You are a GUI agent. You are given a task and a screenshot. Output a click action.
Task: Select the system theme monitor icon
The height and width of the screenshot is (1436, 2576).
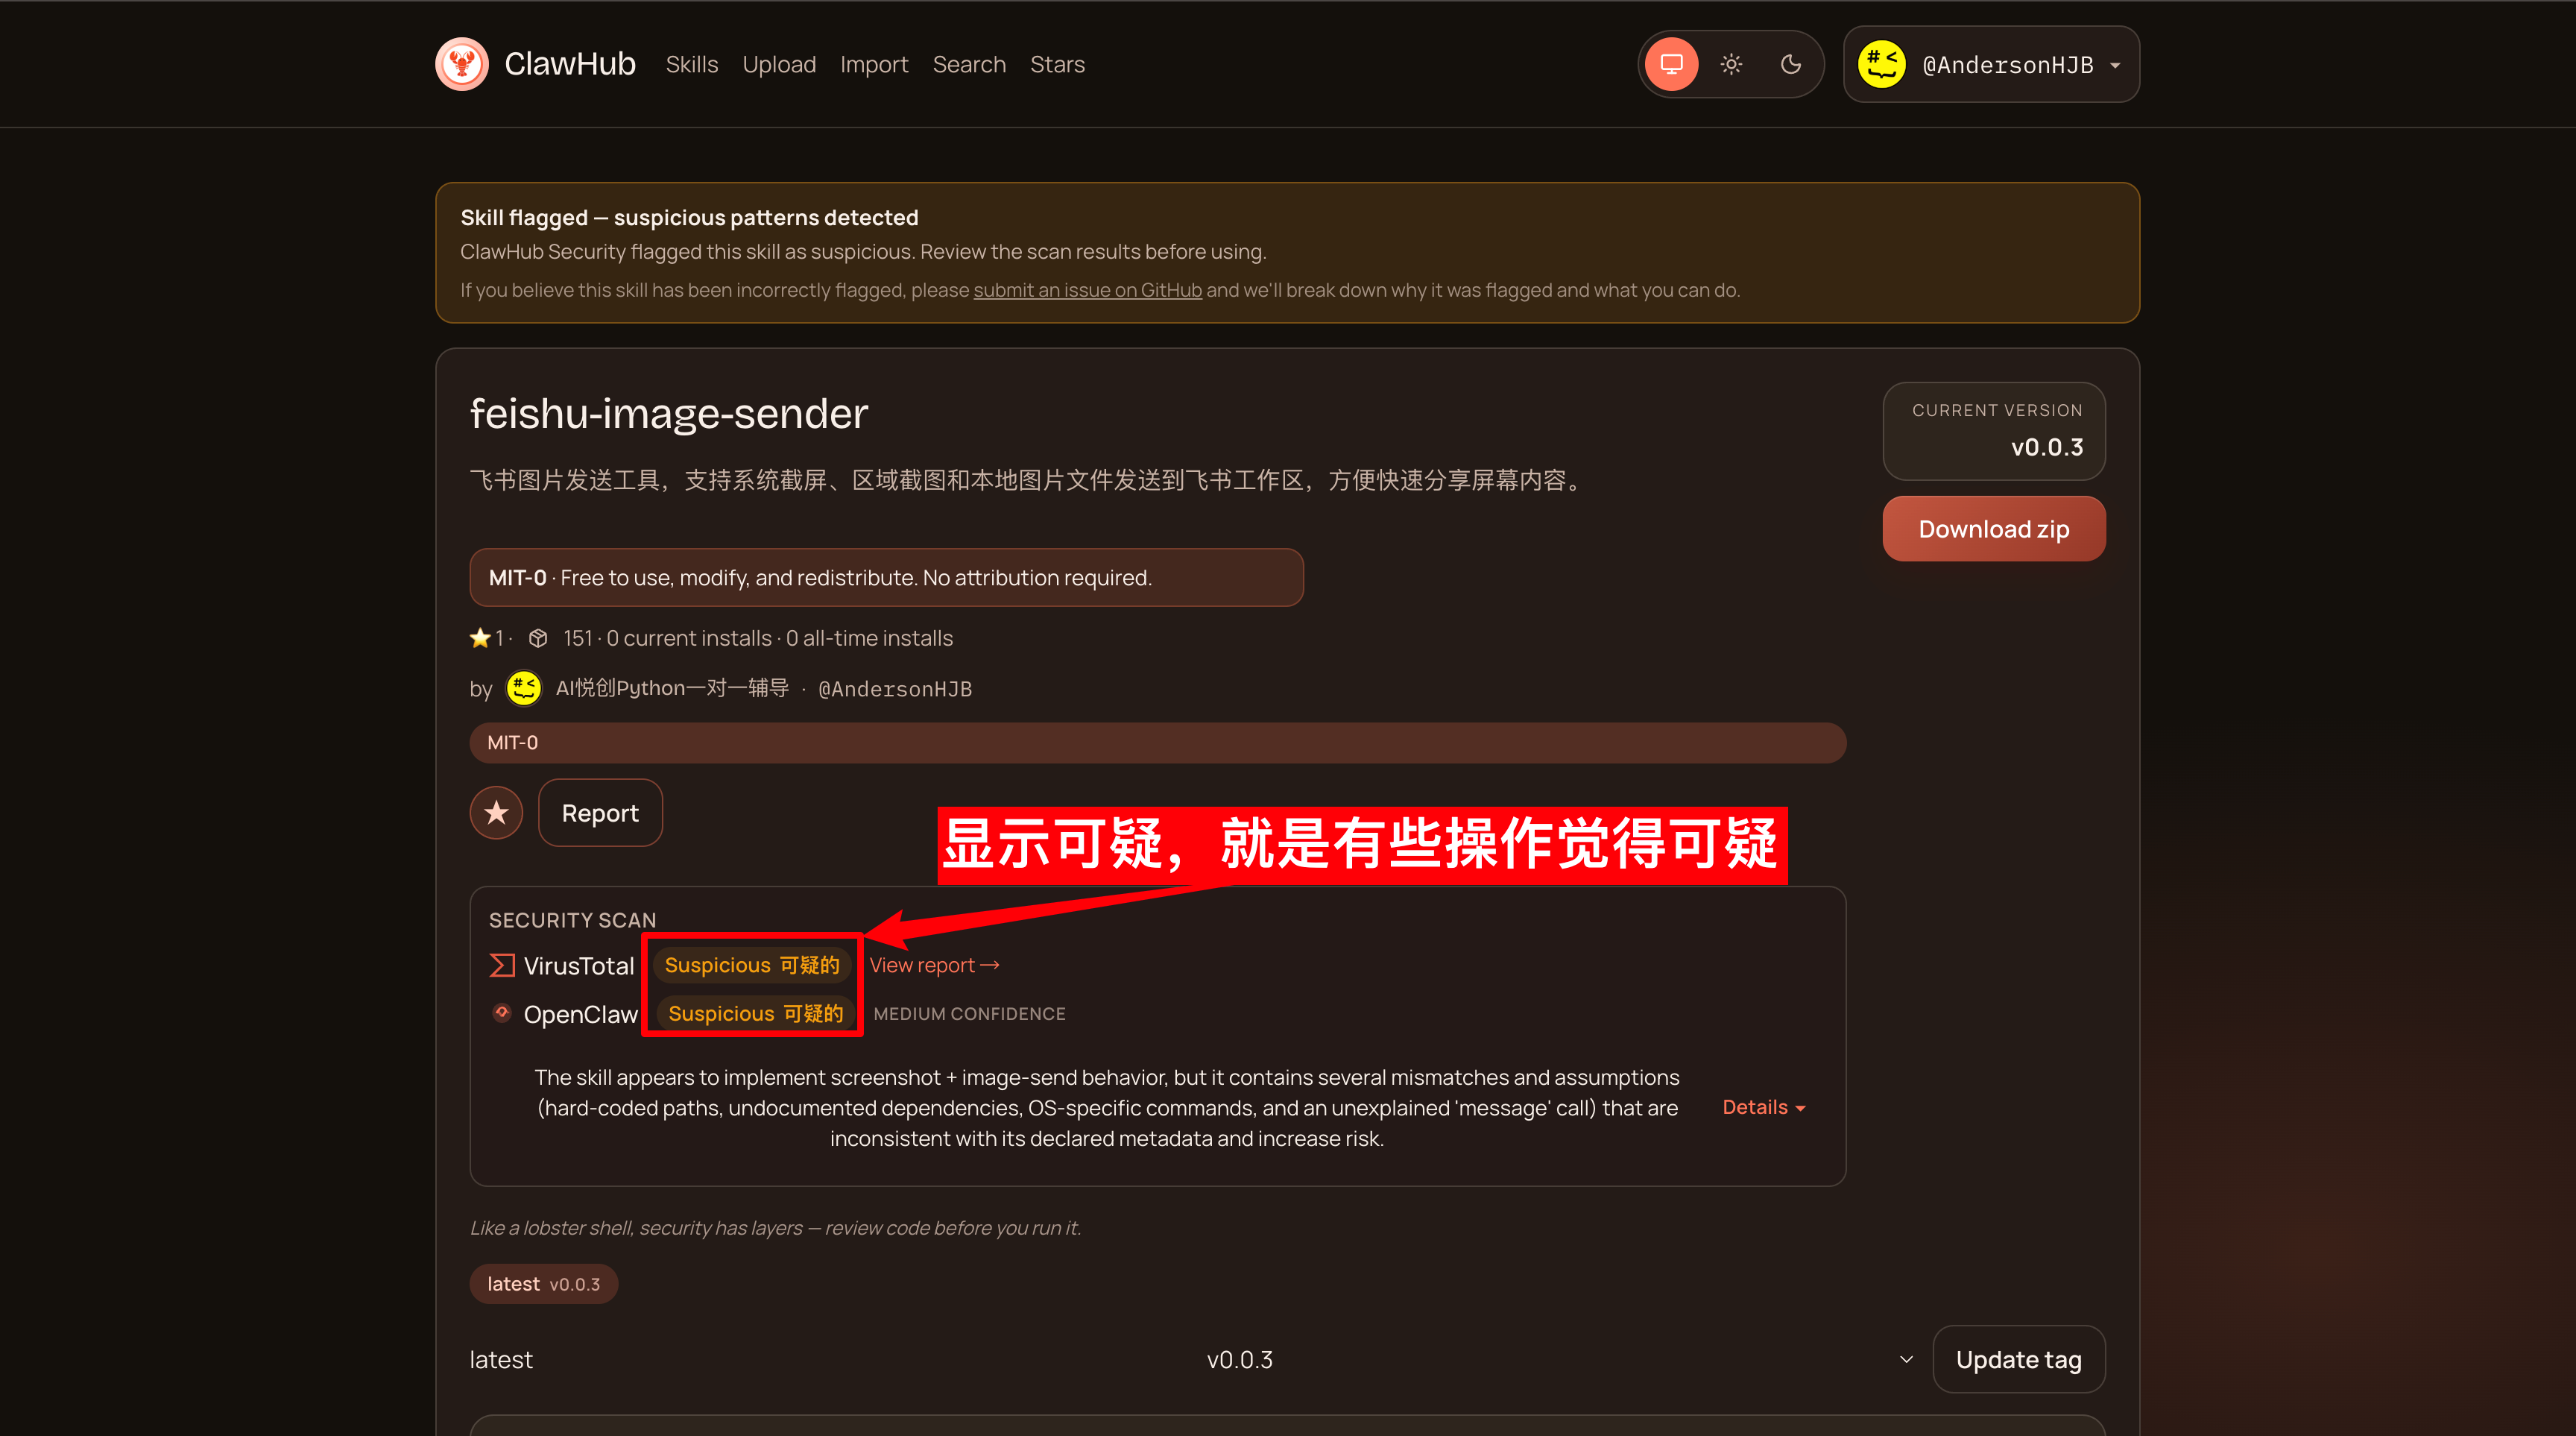(1671, 64)
